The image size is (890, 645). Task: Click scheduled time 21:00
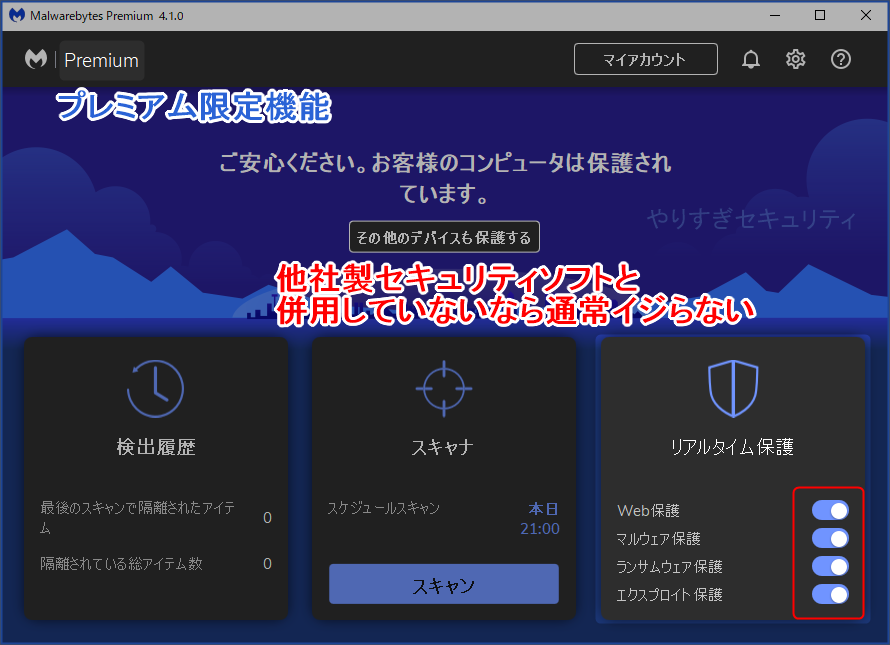[540, 529]
